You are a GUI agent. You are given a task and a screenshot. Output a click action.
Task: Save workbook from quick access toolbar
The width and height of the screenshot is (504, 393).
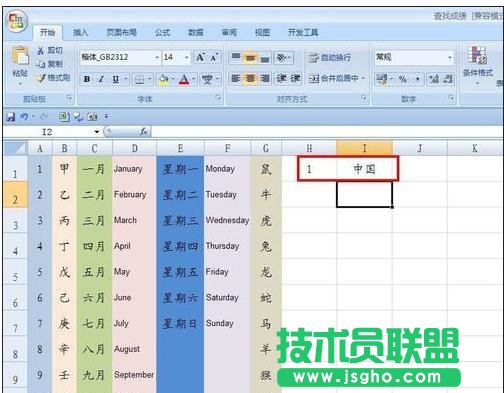coord(11,117)
